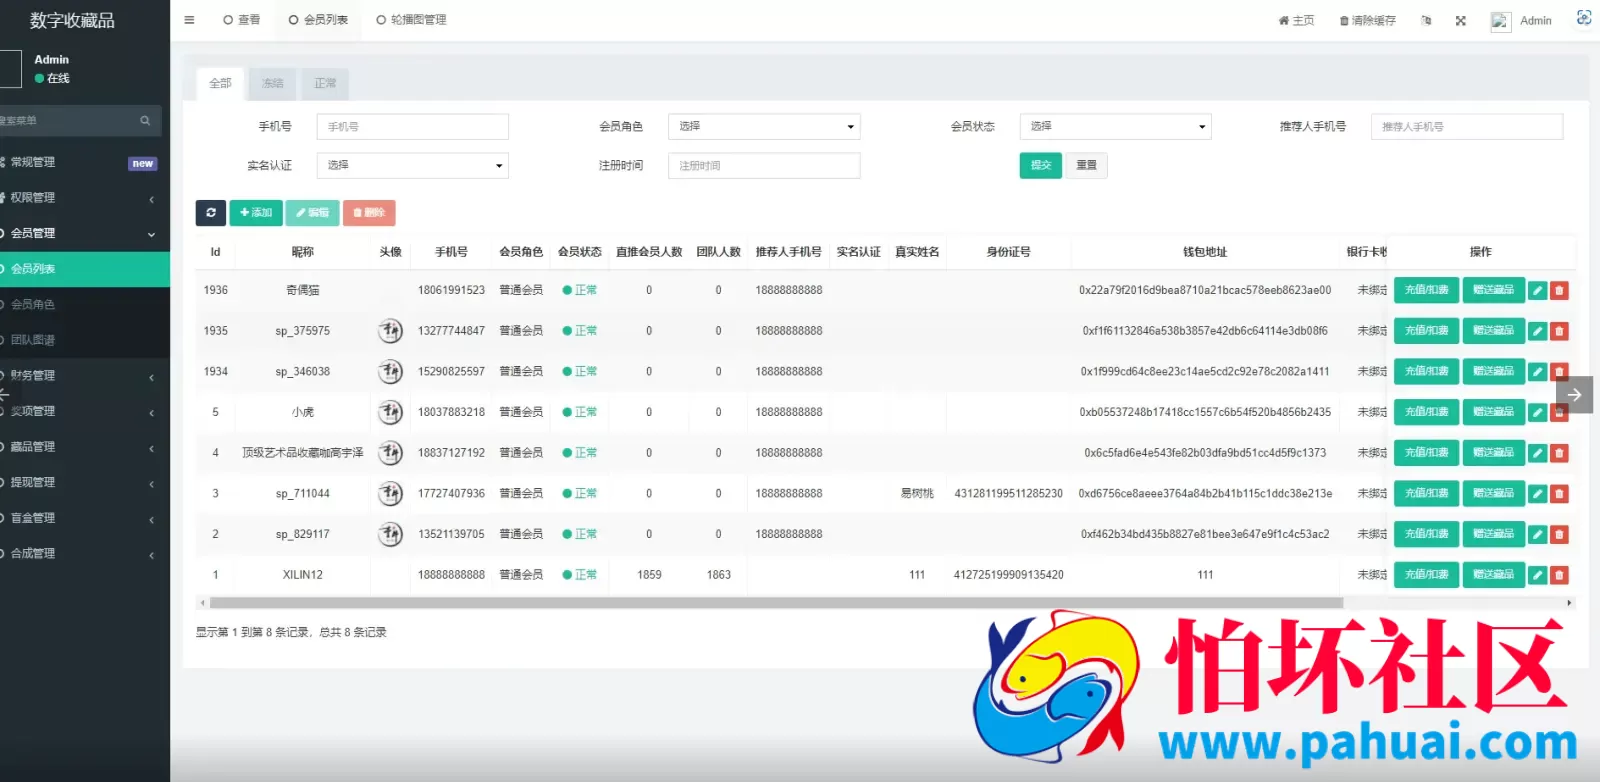This screenshot has height=782, width=1600.
Task: Click delete trash icon for XILIN12 row
Action: [x=1559, y=575]
